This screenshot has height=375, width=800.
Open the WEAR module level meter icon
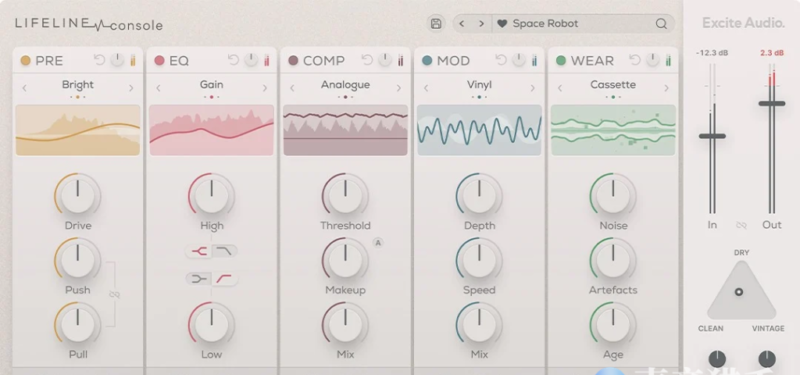point(668,61)
